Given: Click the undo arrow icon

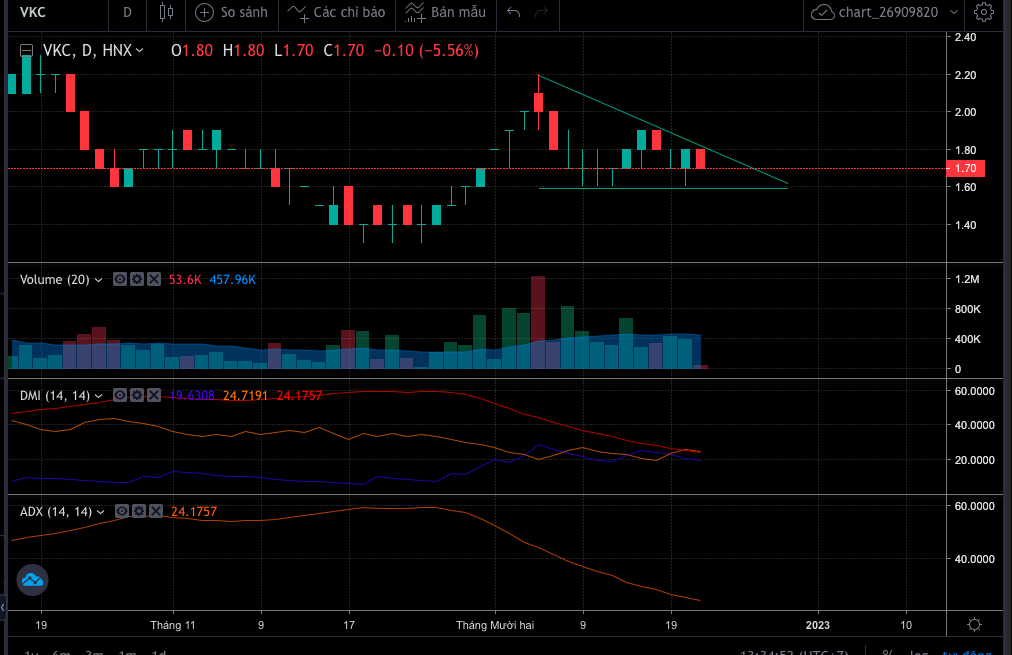Looking at the screenshot, I should (513, 13).
